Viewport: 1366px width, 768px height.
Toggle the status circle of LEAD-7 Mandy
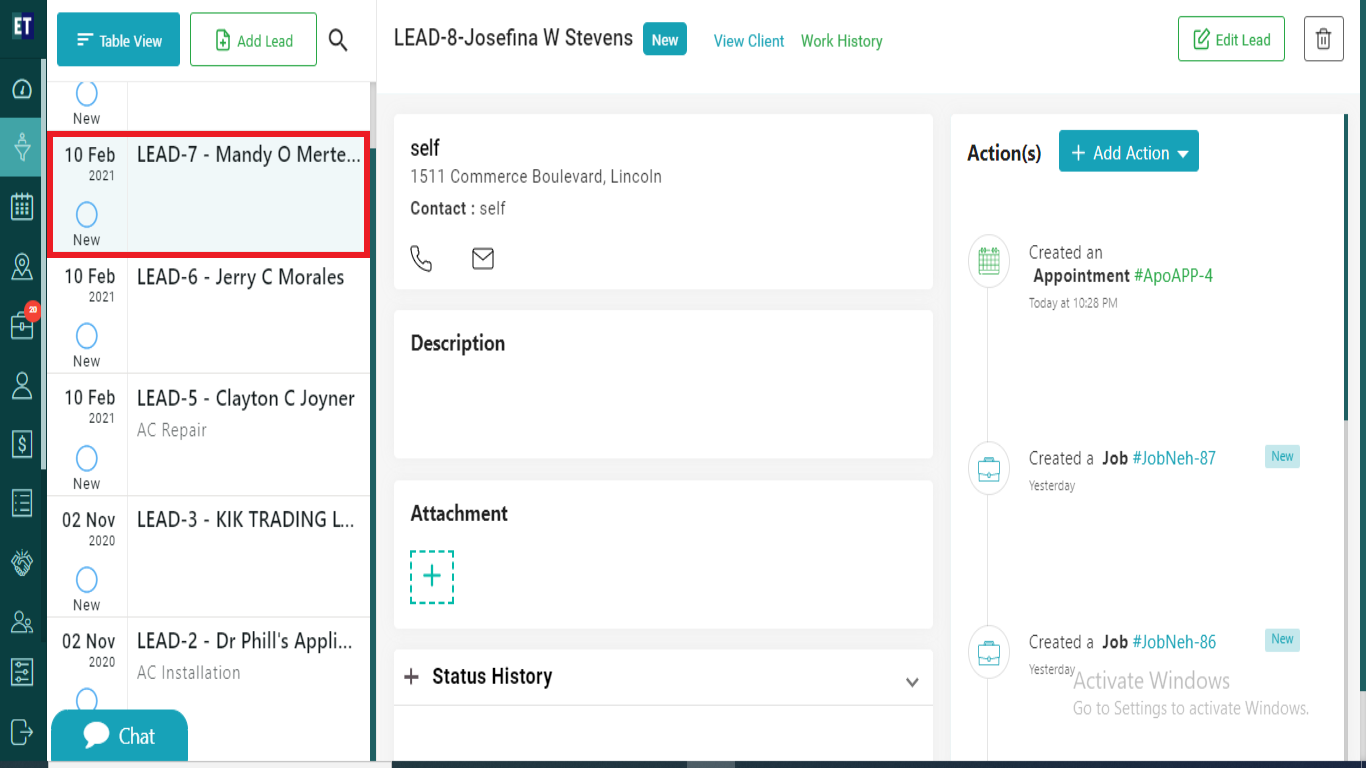(87, 214)
